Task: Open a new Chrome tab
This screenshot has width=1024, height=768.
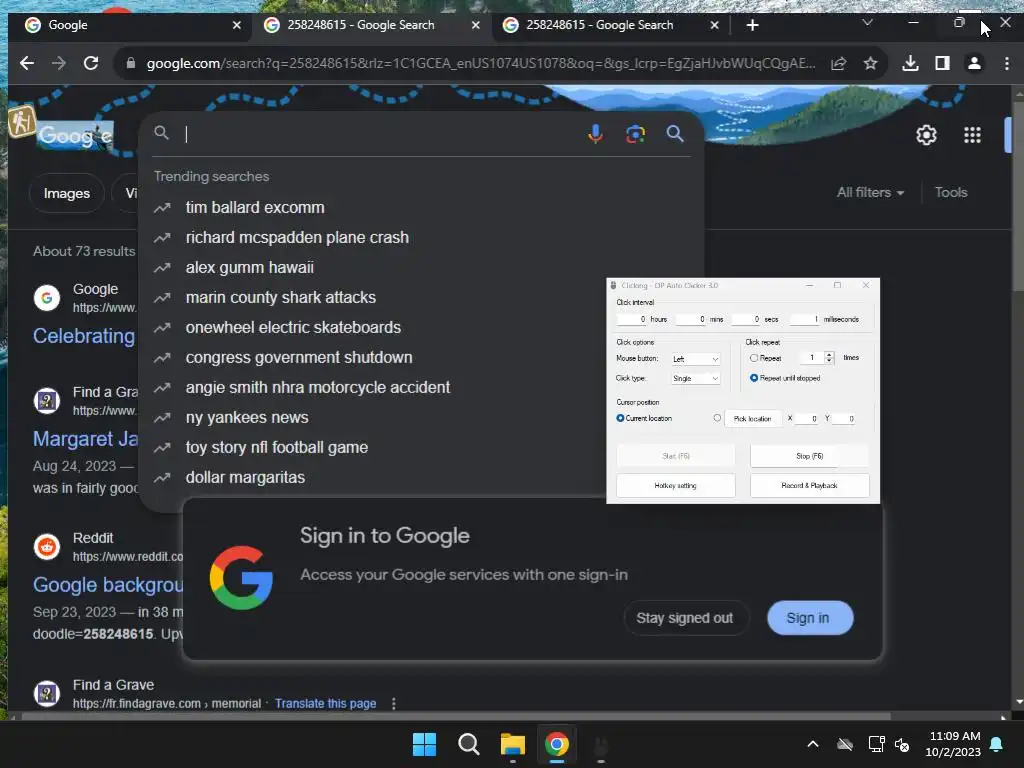Action: 752,25
